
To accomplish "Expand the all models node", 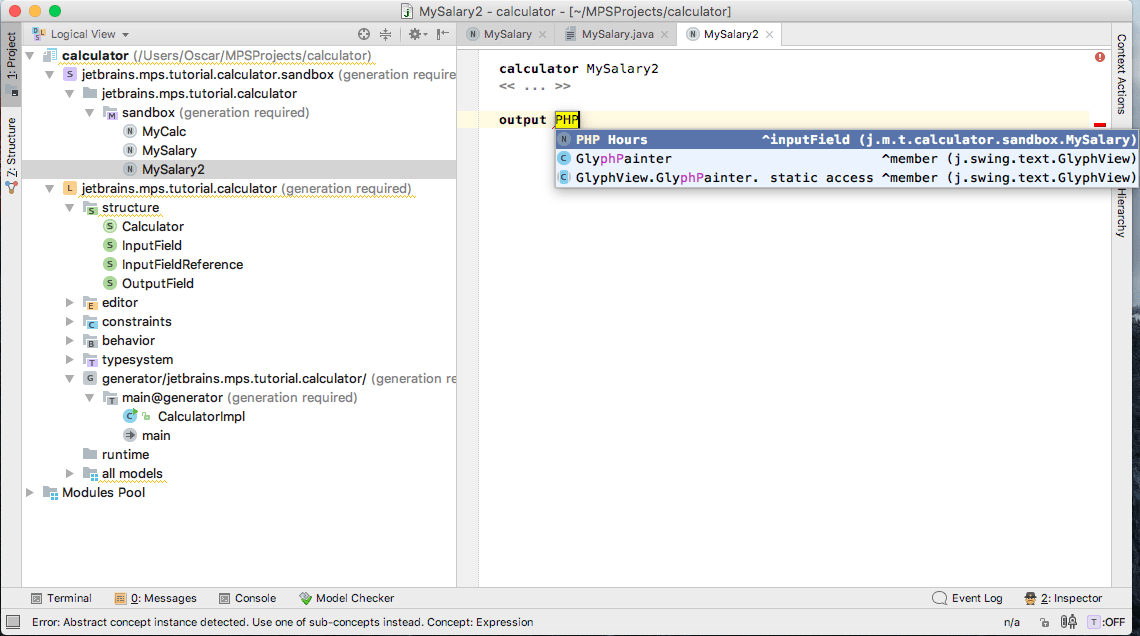I will (x=70, y=473).
